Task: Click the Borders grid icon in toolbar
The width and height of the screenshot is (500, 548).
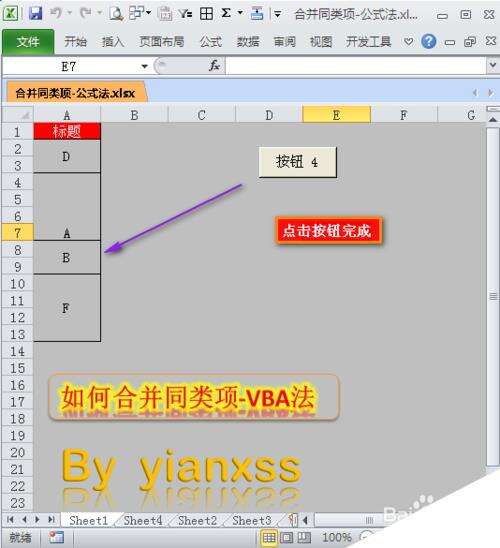Action: tap(206, 14)
